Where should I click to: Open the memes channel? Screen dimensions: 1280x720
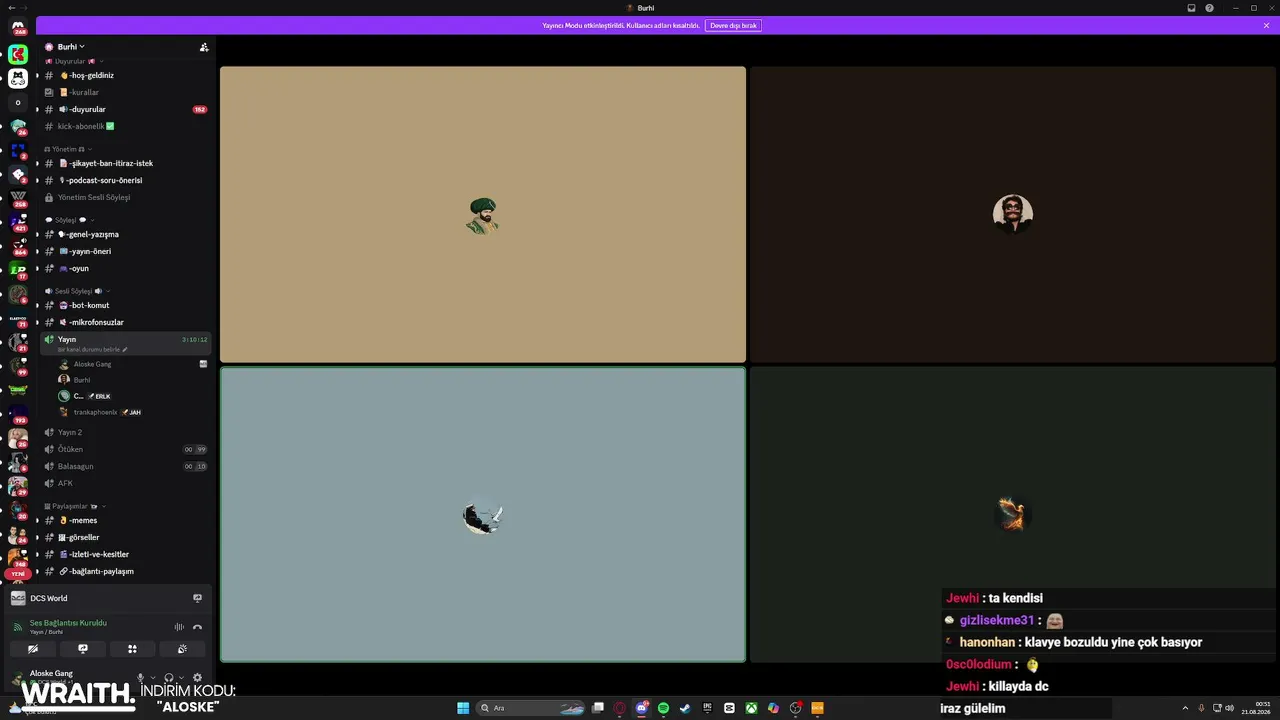click(x=125, y=520)
